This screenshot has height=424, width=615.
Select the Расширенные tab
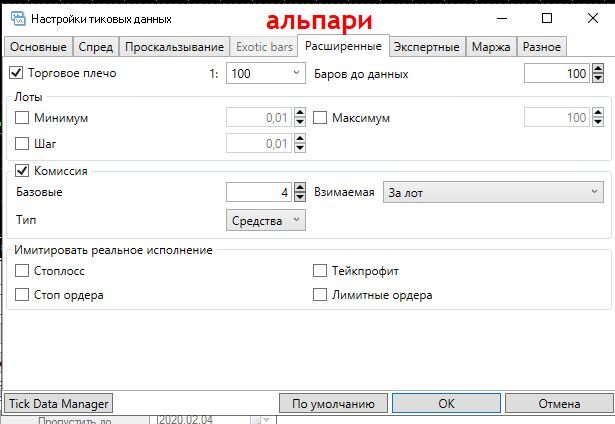point(343,46)
